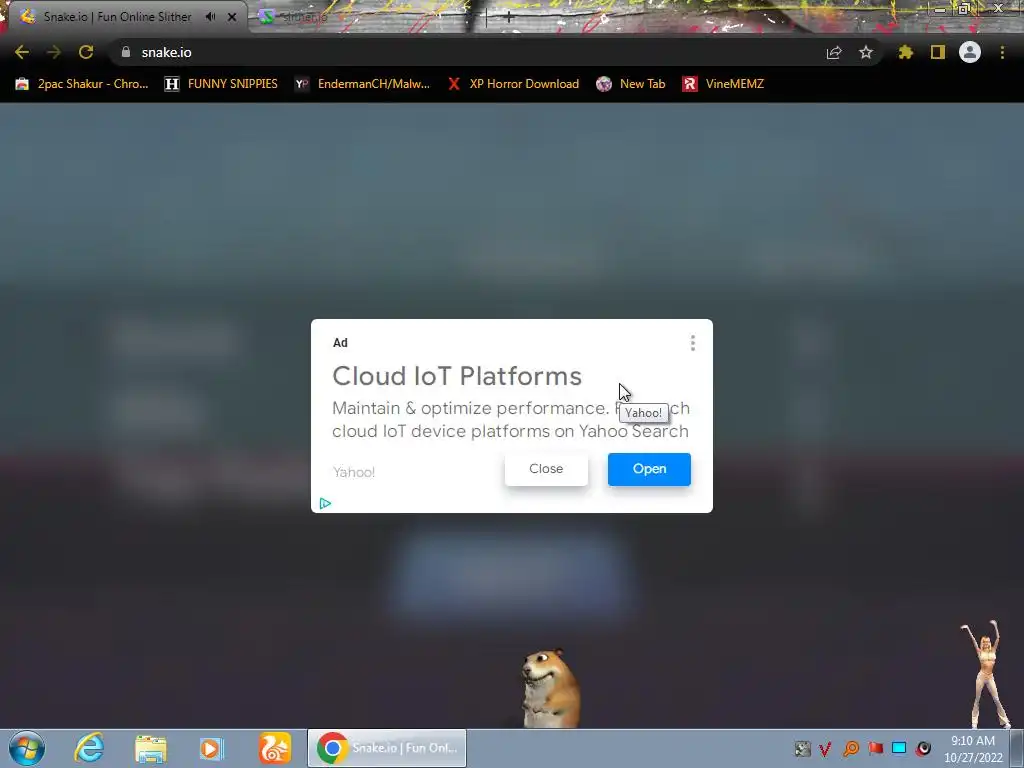
Task: Click the first system tray icon
Action: 802,748
